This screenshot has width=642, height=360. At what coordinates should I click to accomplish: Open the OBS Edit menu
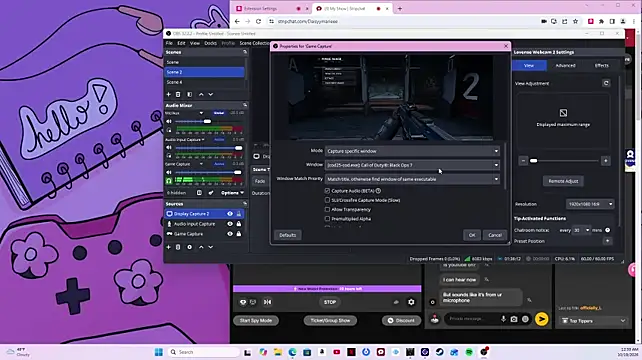click(181, 43)
